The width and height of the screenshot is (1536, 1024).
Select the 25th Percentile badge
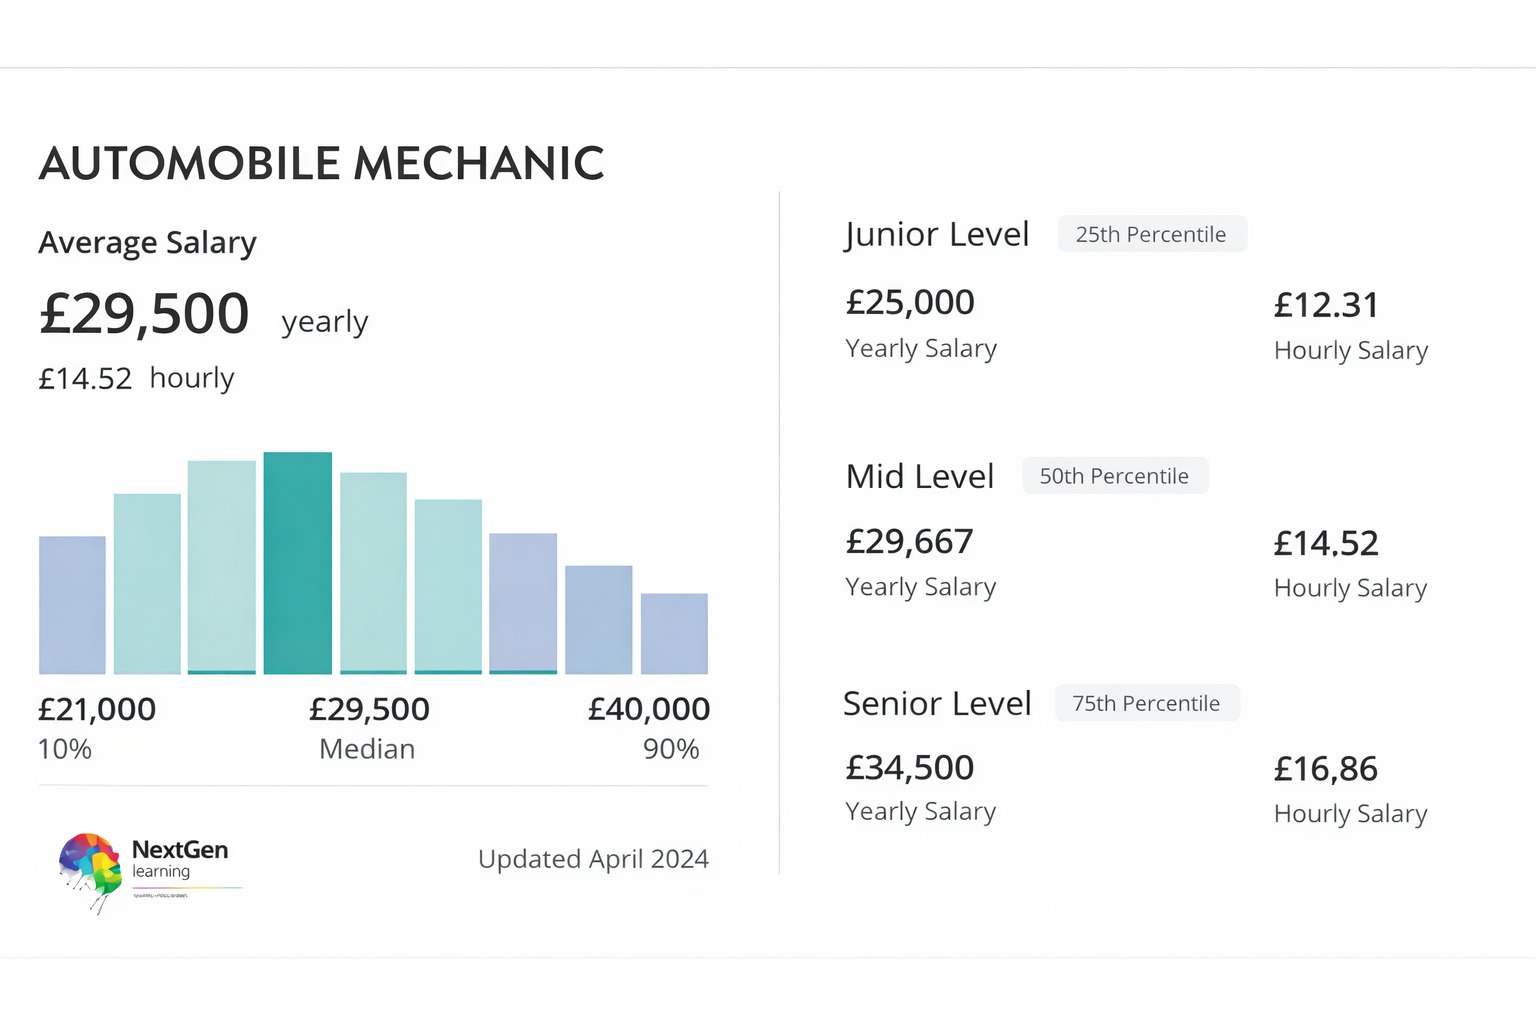pyautogui.click(x=1152, y=234)
